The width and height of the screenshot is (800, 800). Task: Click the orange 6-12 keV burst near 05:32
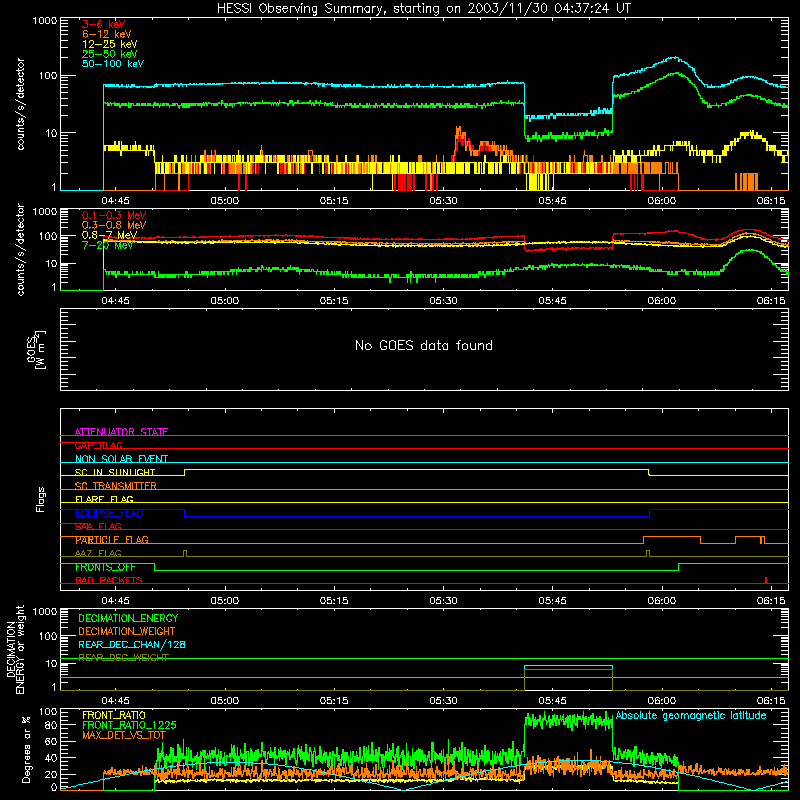coord(459,136)
